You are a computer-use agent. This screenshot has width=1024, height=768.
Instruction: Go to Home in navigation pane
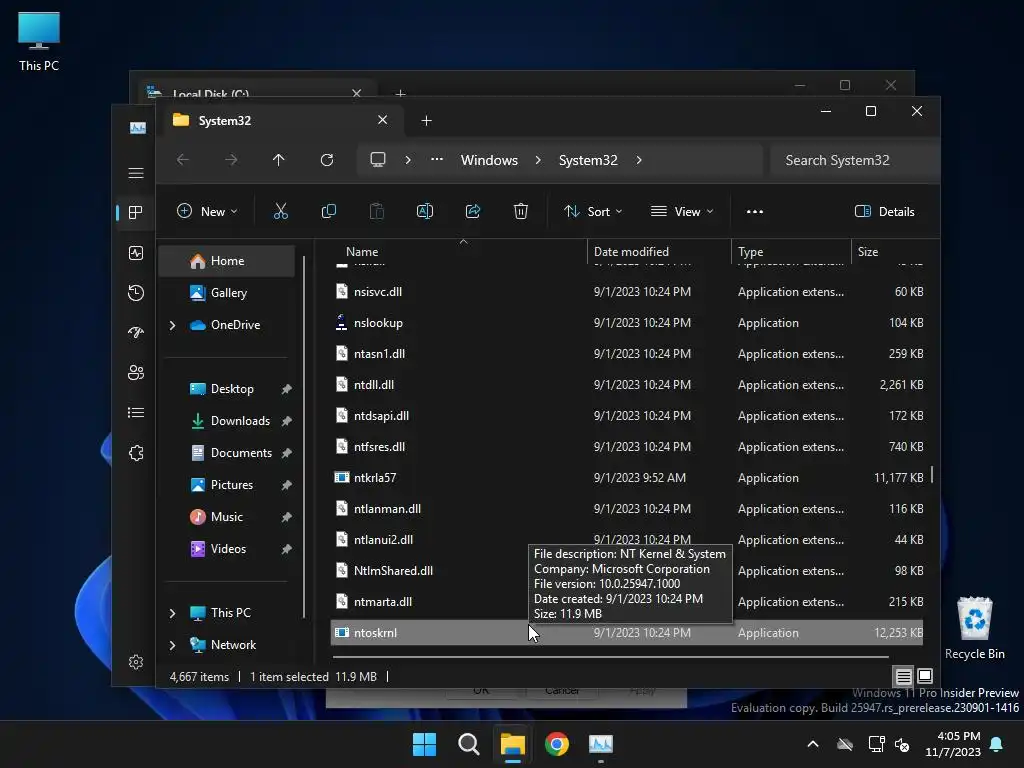click(x=227, y=261)
